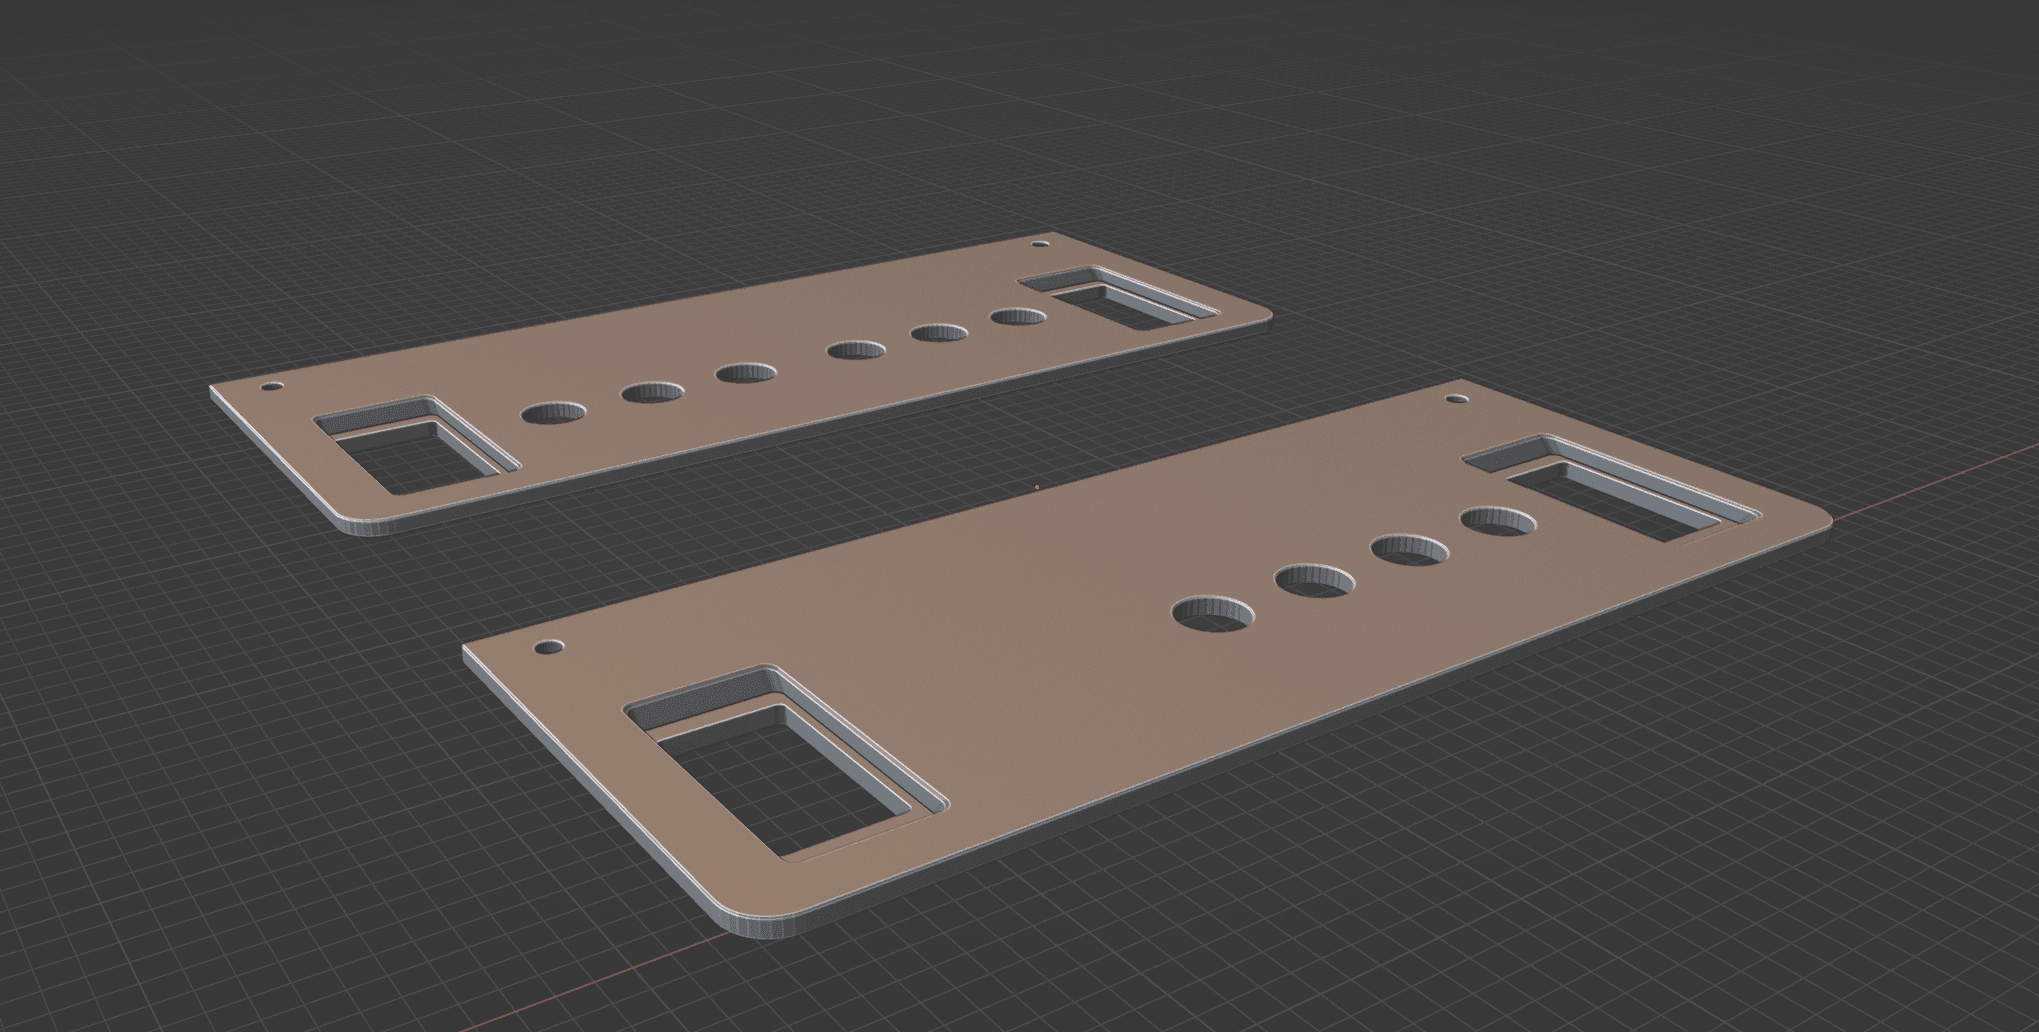The image size is (2039, 1032).
Task: Pick the rear plate's third round hole from left
Action: pyautogui.click(x=747, y=372)
